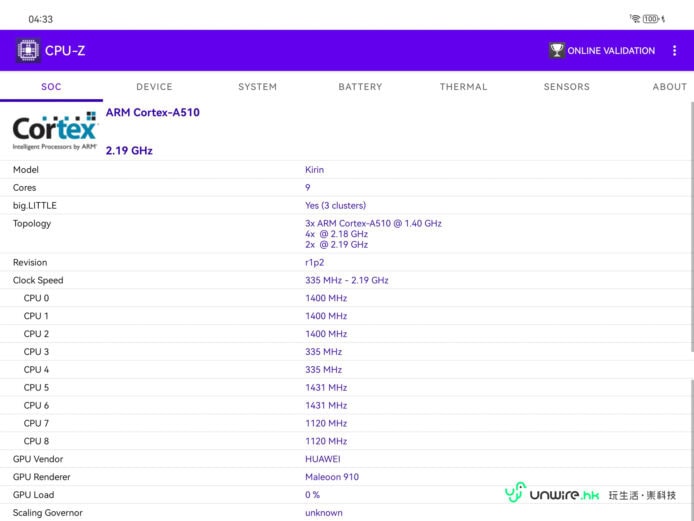
Task: Click the GPU Load label
Action: coord(34,495)
